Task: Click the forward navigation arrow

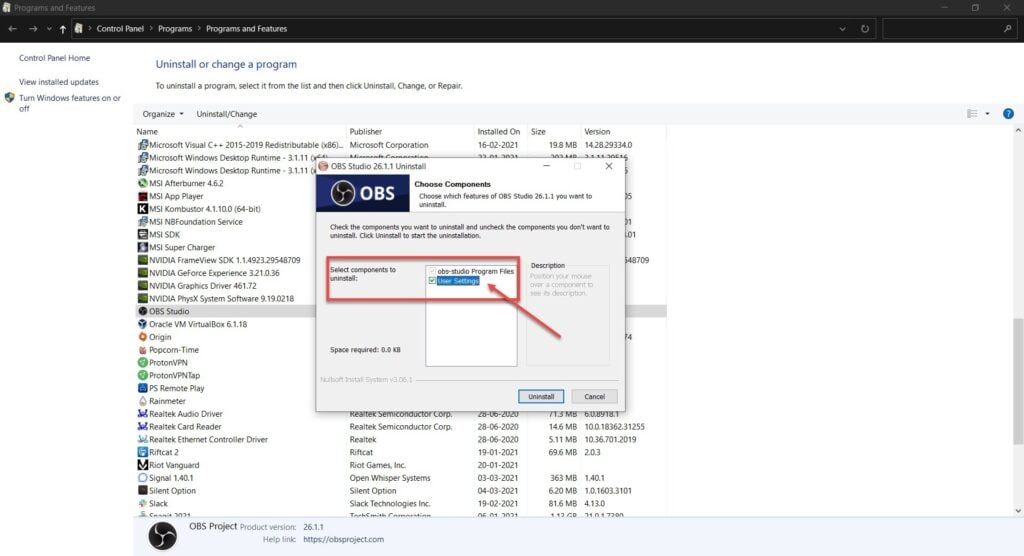Action: 33,29
